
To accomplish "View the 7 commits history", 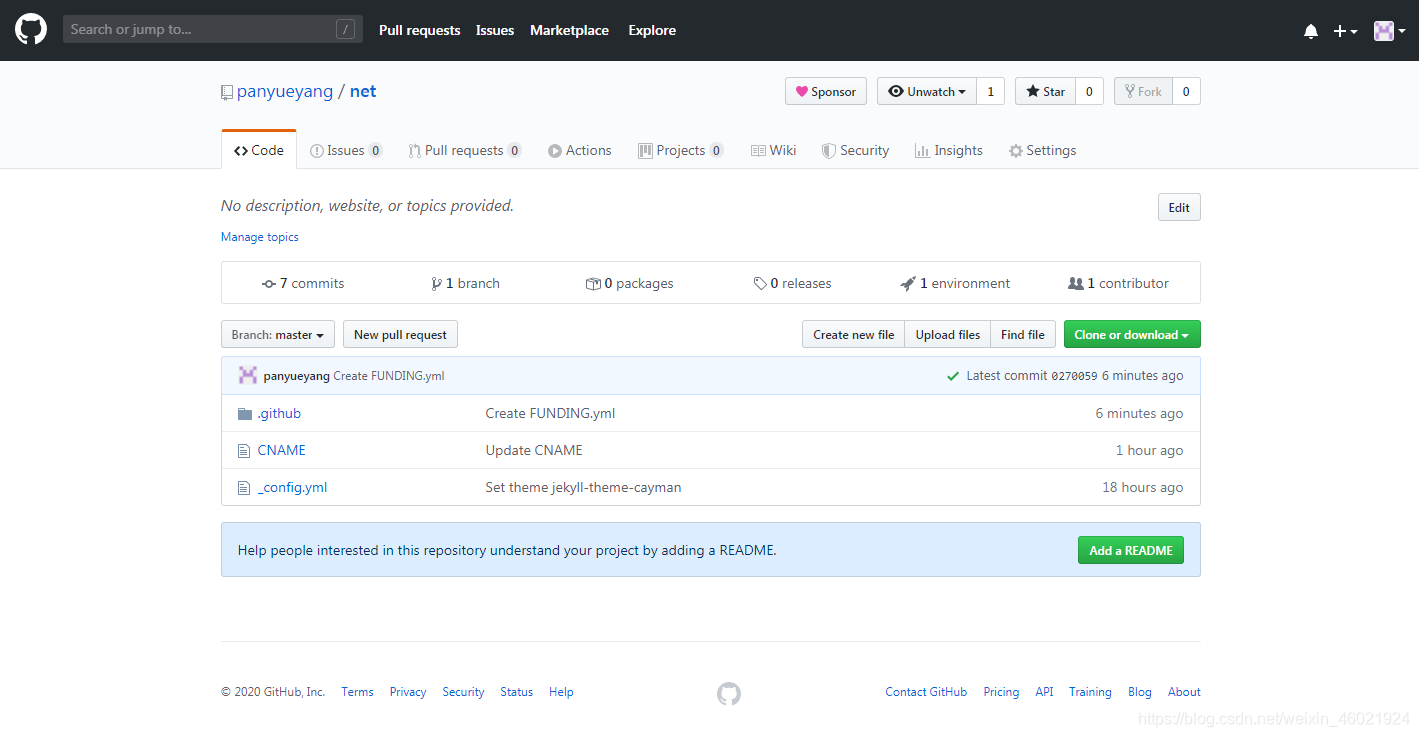I will 303,283.
